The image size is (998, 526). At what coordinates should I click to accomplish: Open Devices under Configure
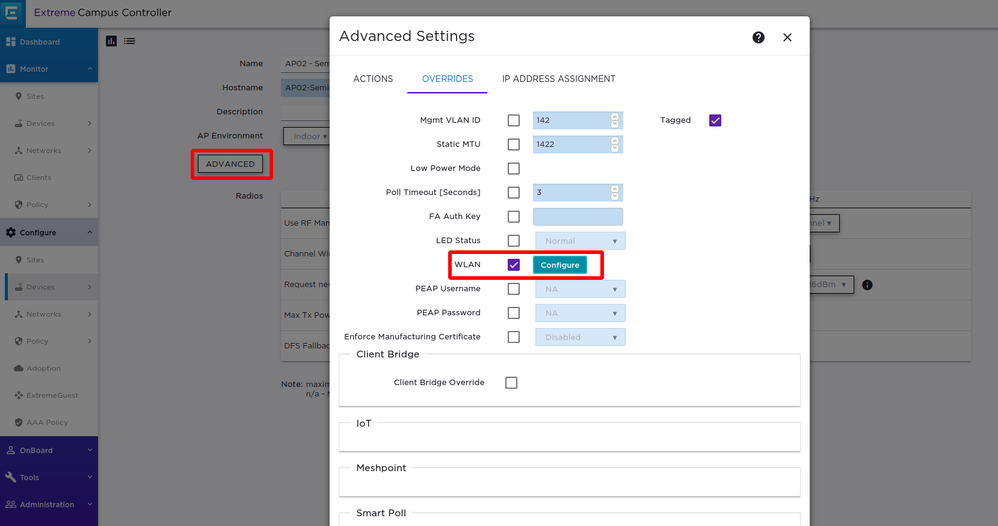(x=49, y=287)
